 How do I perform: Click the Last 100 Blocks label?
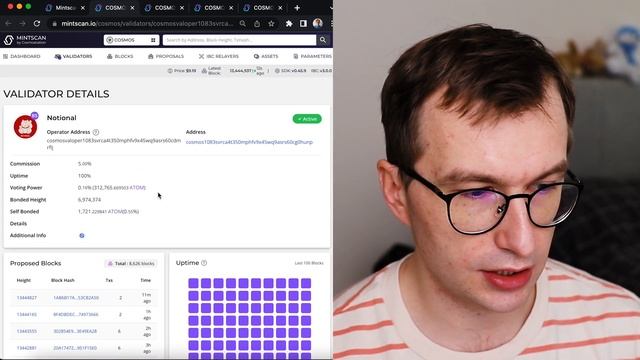pos(309,263)
